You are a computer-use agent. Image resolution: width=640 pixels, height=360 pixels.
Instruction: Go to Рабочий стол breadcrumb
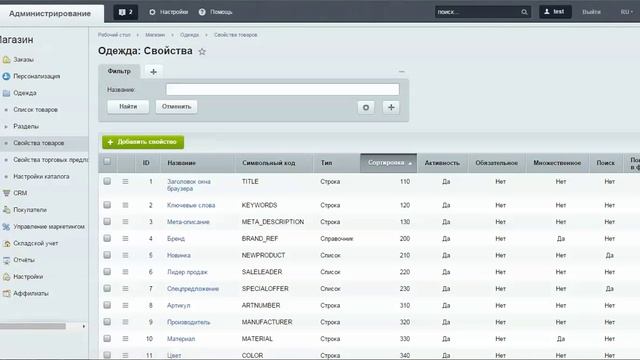click(114, 35)
